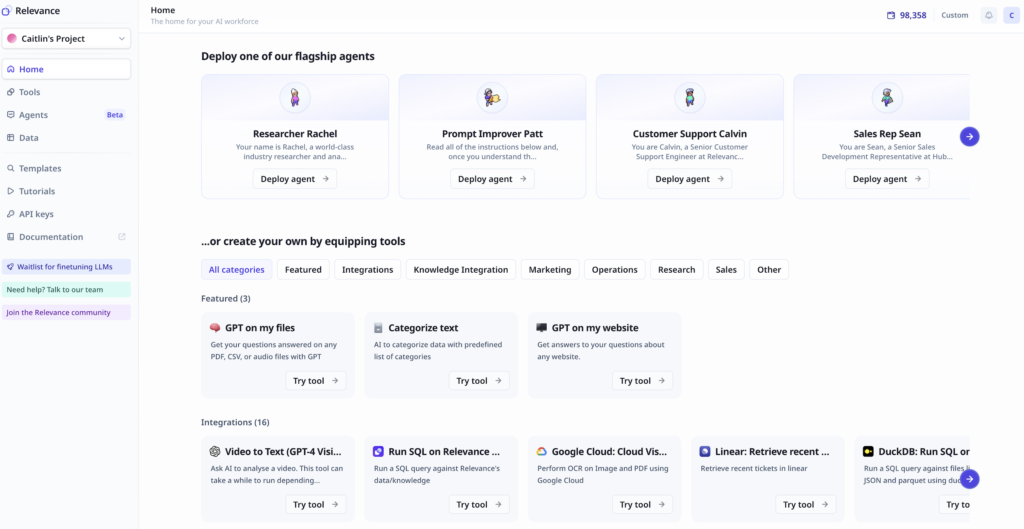Click Tutorials play icon in sidebar
This screenshot has height=529, width=1024.
click(x=10, y=191)
